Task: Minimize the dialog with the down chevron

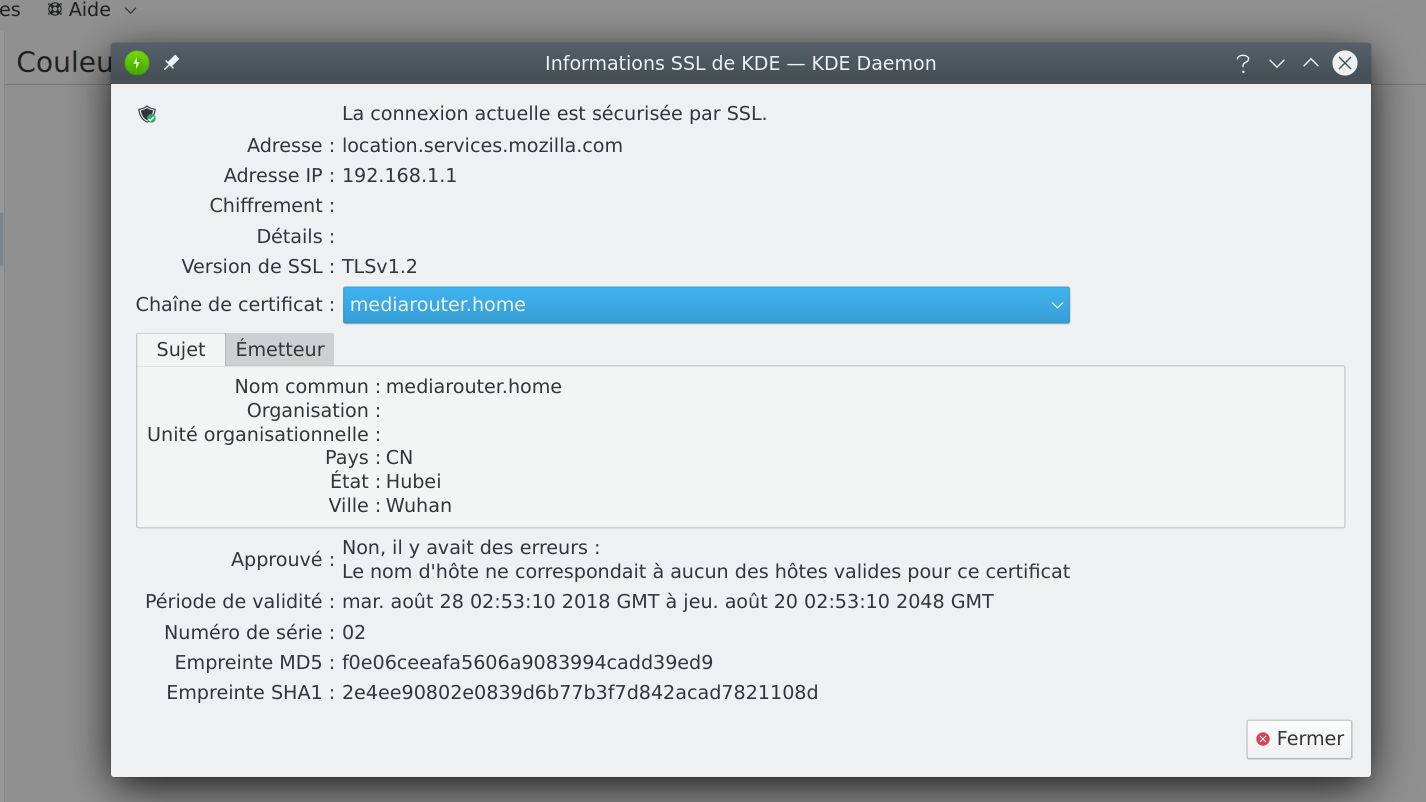Action: point(1276,64)
